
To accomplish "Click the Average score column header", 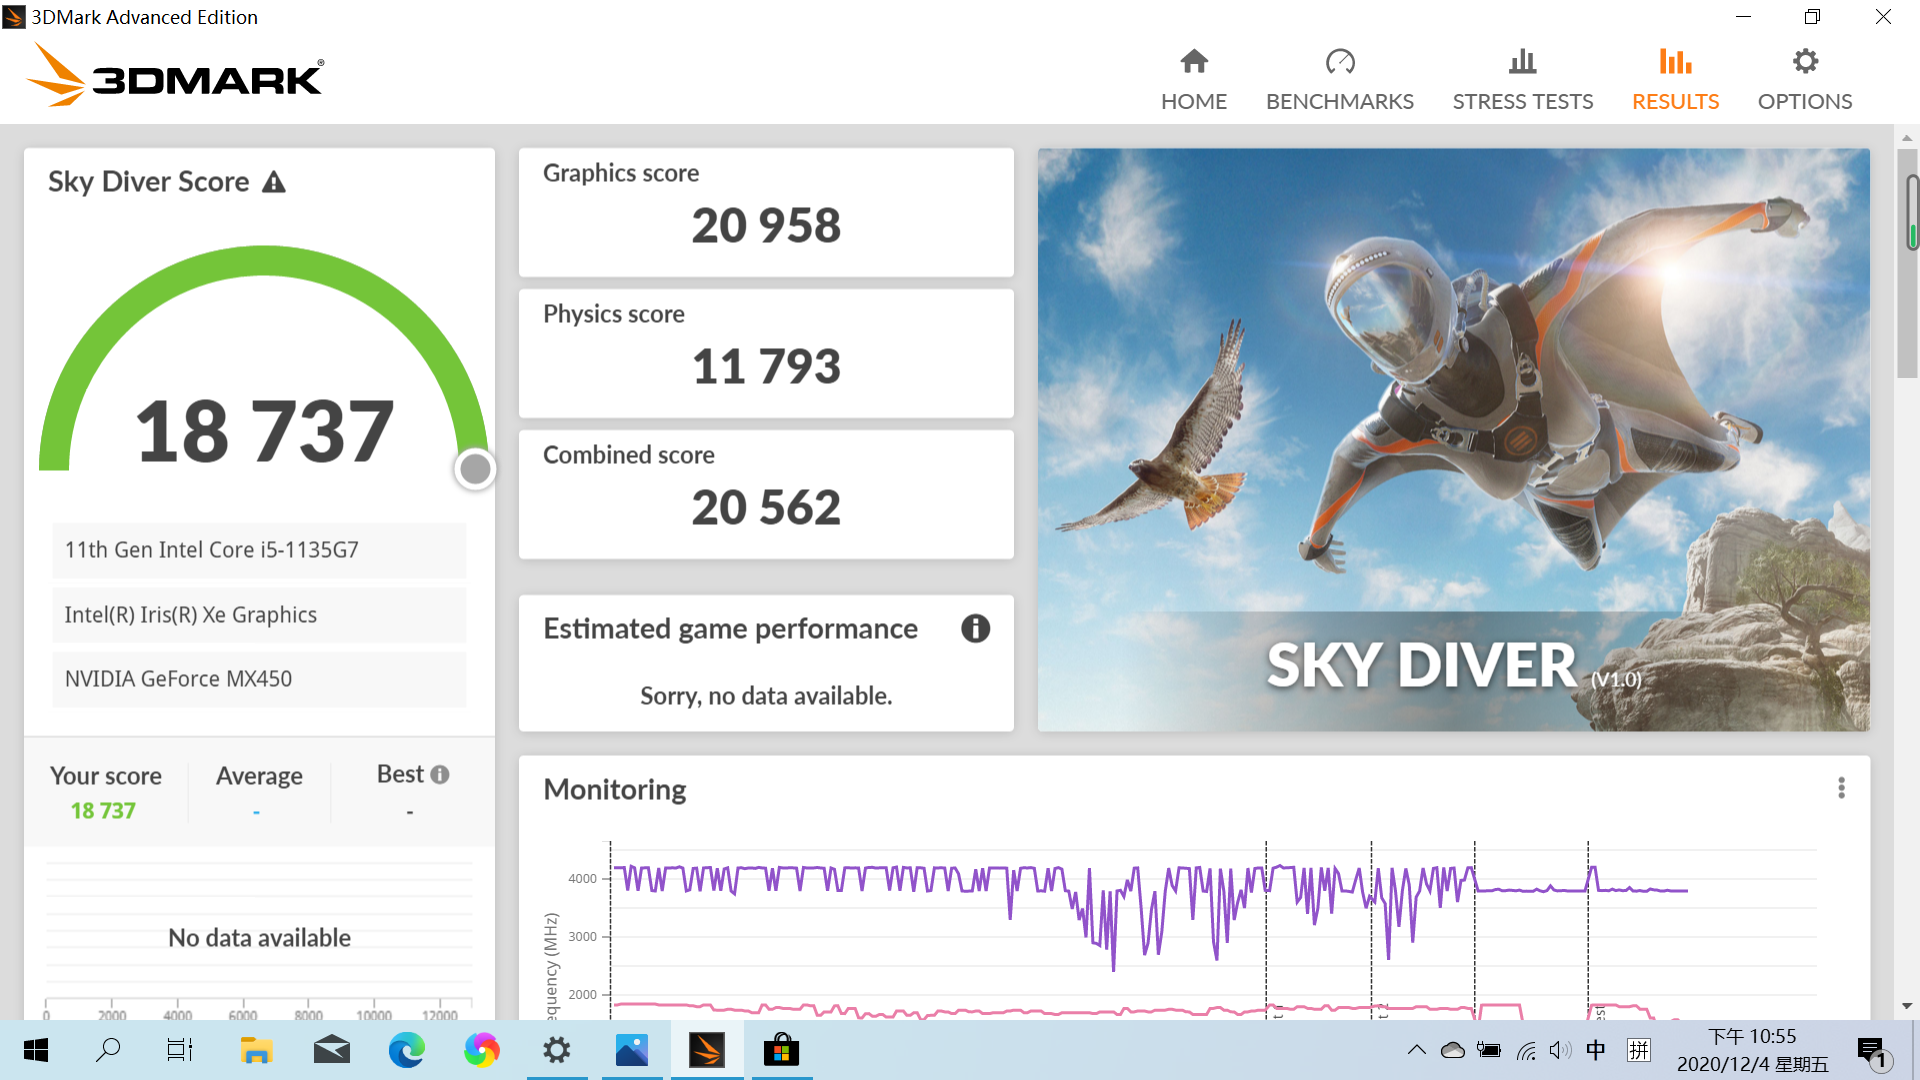I will point(259,776).
